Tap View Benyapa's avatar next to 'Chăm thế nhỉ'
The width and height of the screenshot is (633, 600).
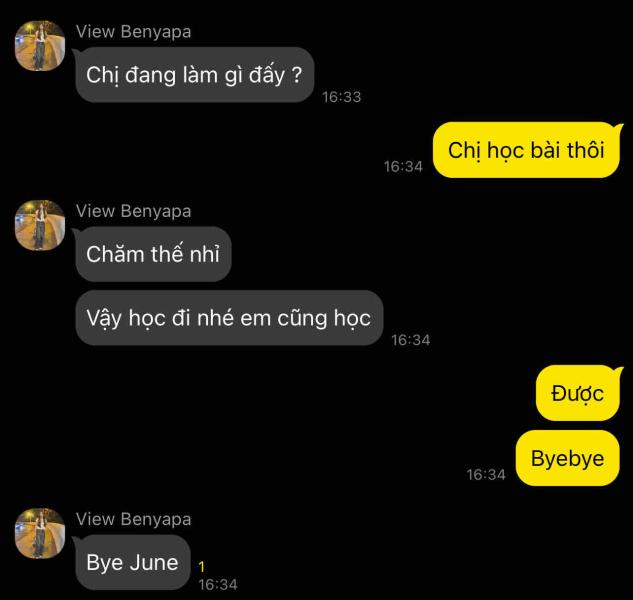40,225
